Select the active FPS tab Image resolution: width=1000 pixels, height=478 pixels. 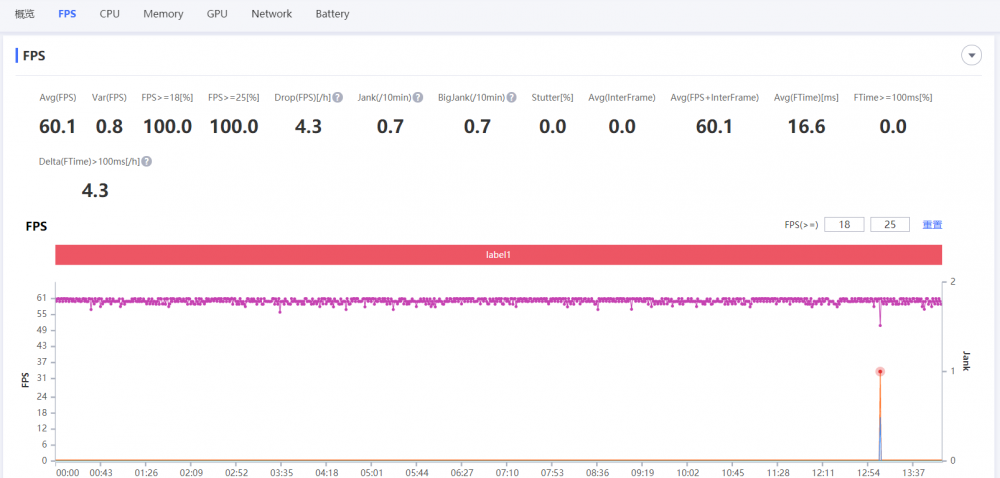pyautogui.click(x=67, y=14)
